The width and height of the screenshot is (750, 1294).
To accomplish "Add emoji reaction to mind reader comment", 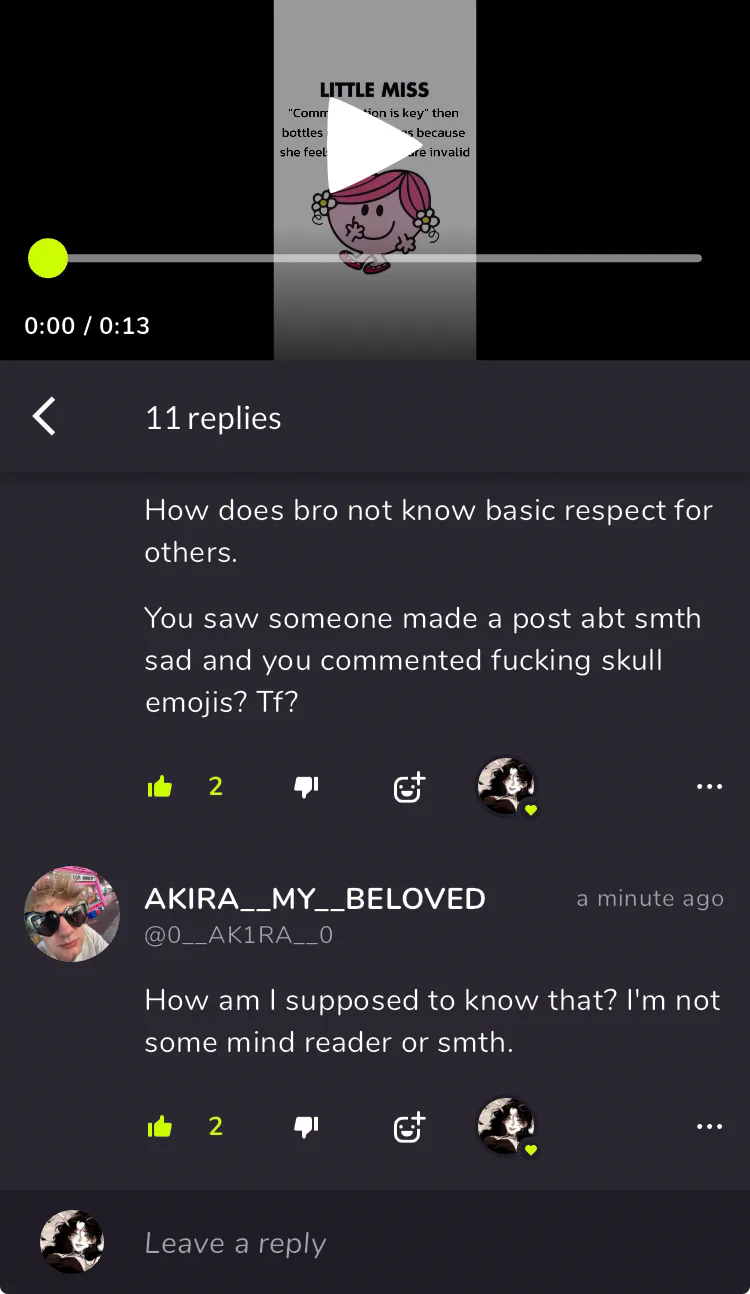I will pos(409,1127).
